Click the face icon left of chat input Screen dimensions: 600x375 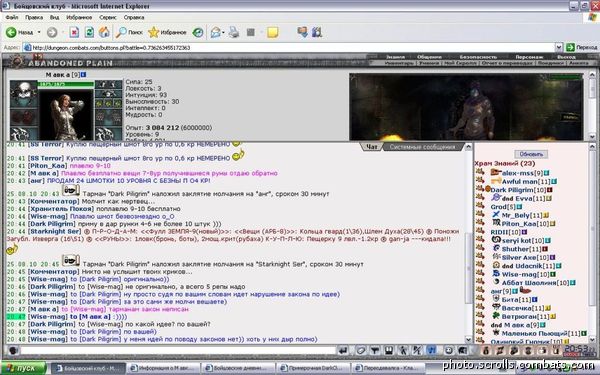coord(13,350)
